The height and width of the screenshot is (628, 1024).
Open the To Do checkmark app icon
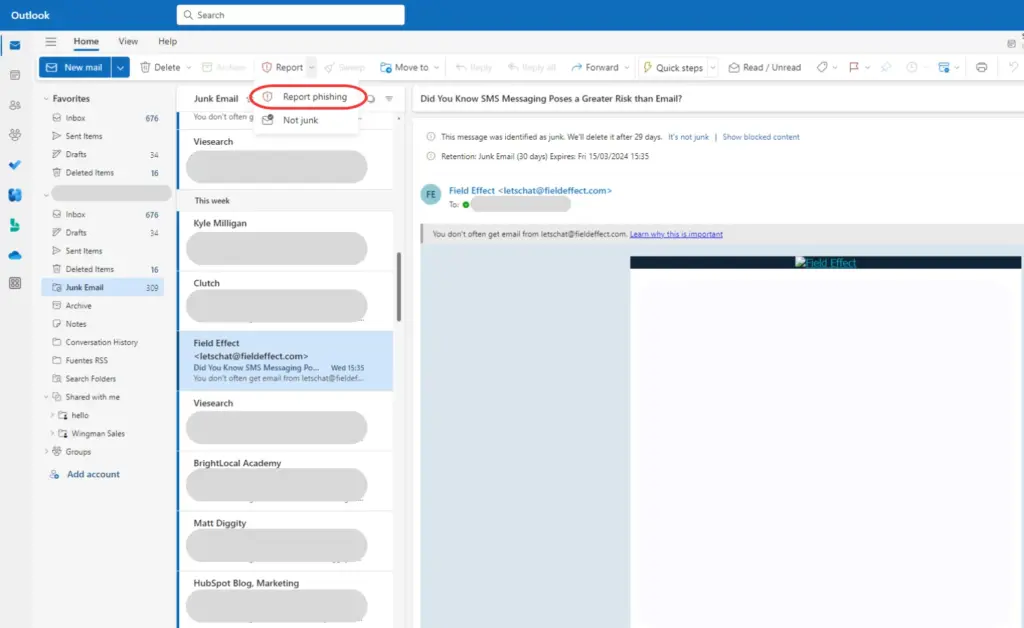(15, 165)
